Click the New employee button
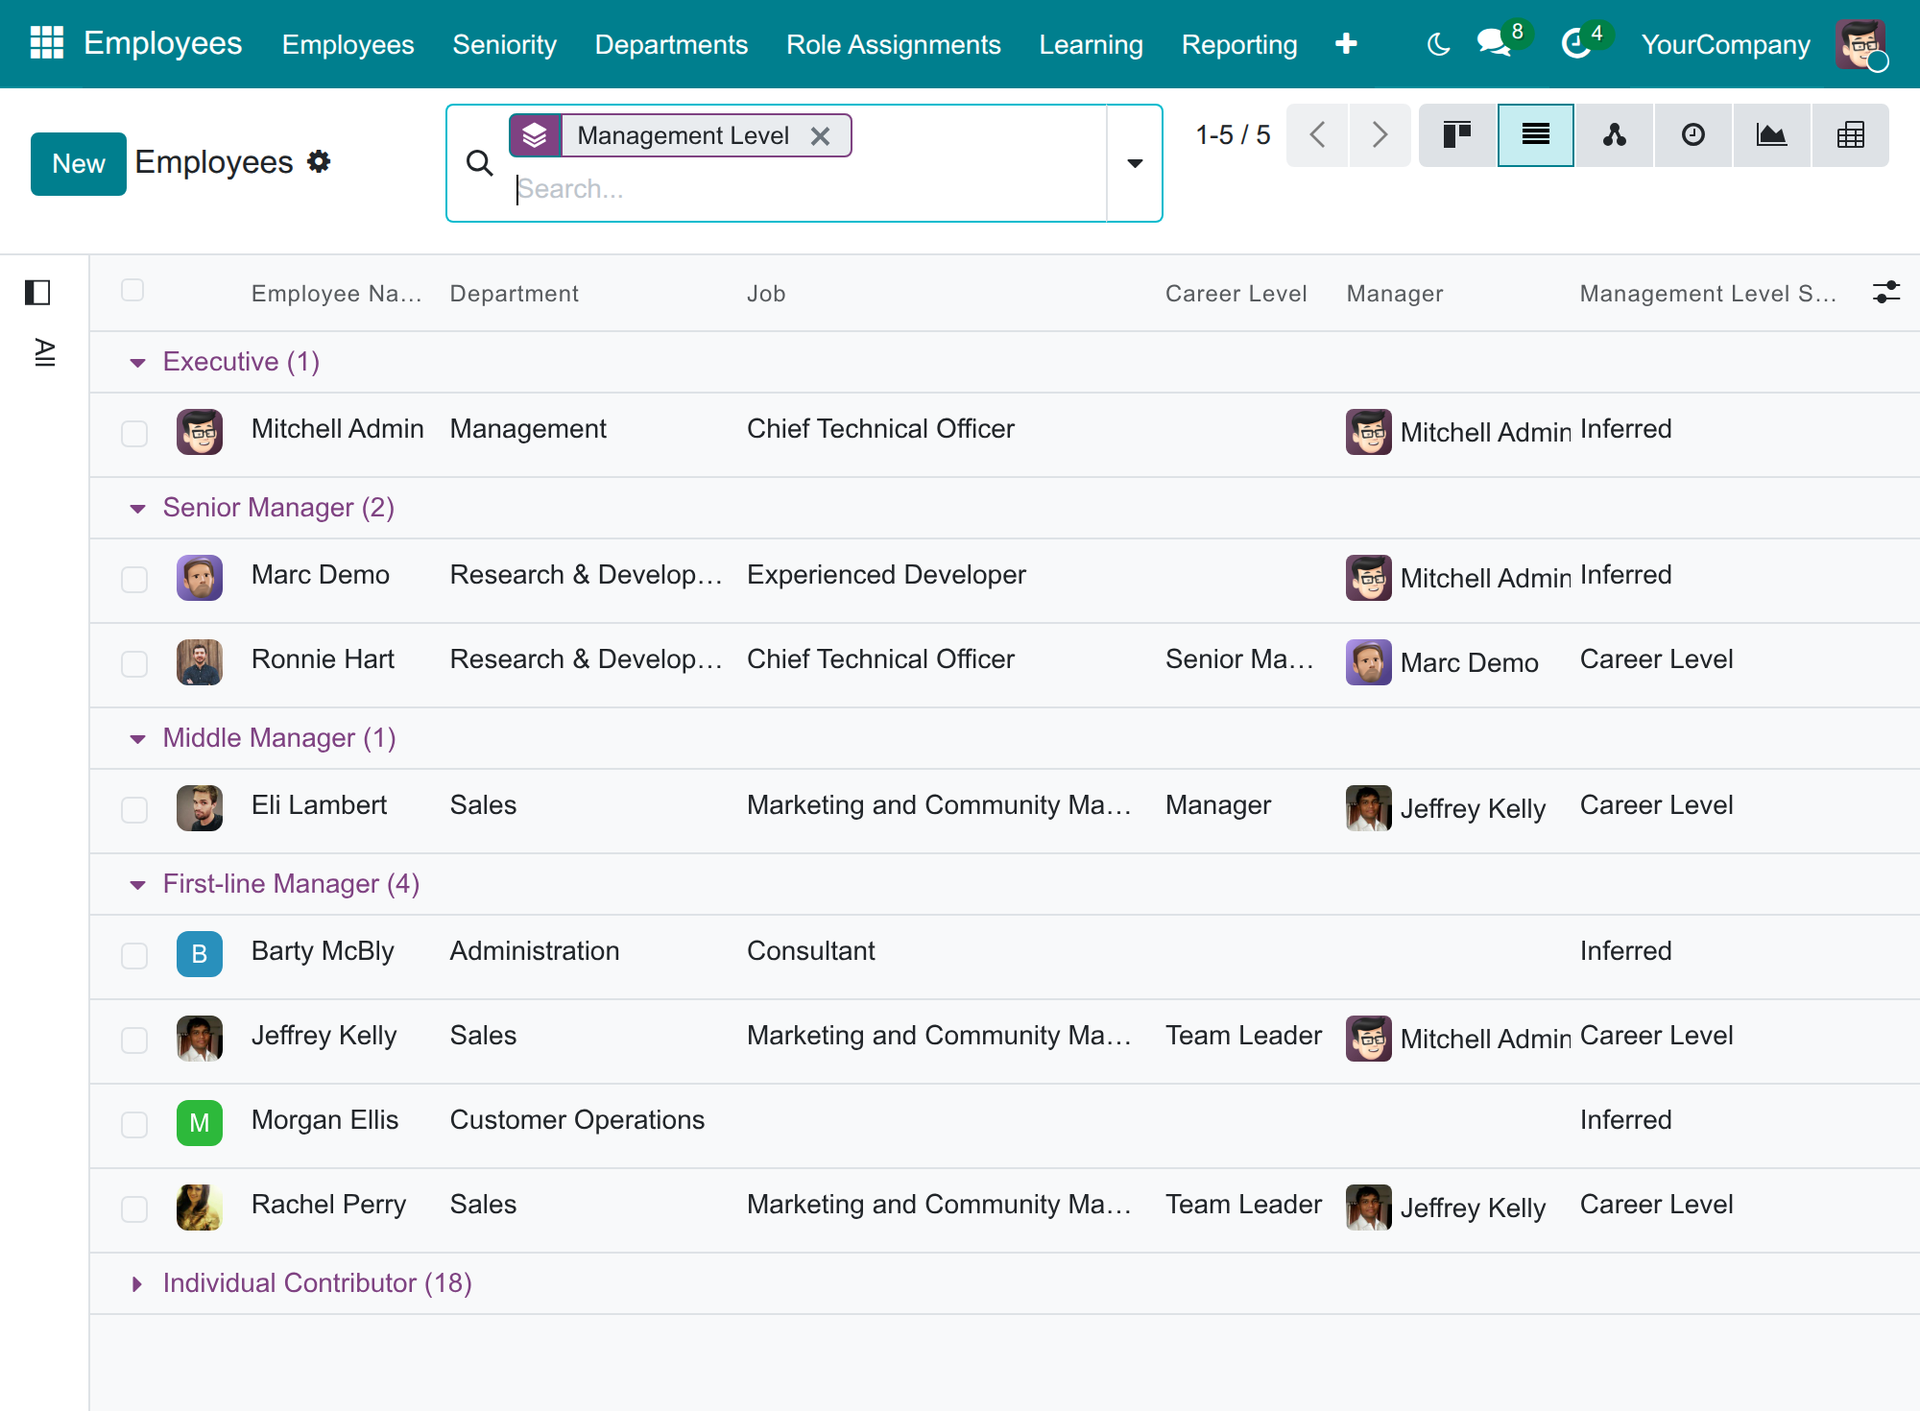The image size is (1920, 1411). point(78,163)
